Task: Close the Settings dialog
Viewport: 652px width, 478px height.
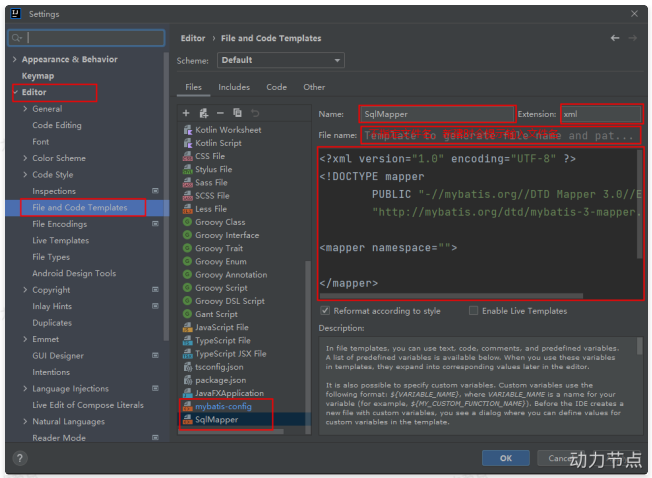Action: [x=634, y=14]
